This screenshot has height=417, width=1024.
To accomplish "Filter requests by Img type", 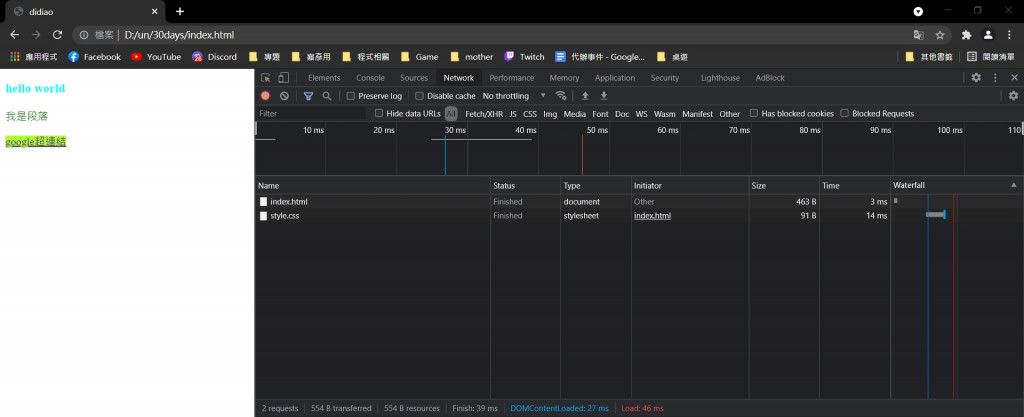I will 550,114.
